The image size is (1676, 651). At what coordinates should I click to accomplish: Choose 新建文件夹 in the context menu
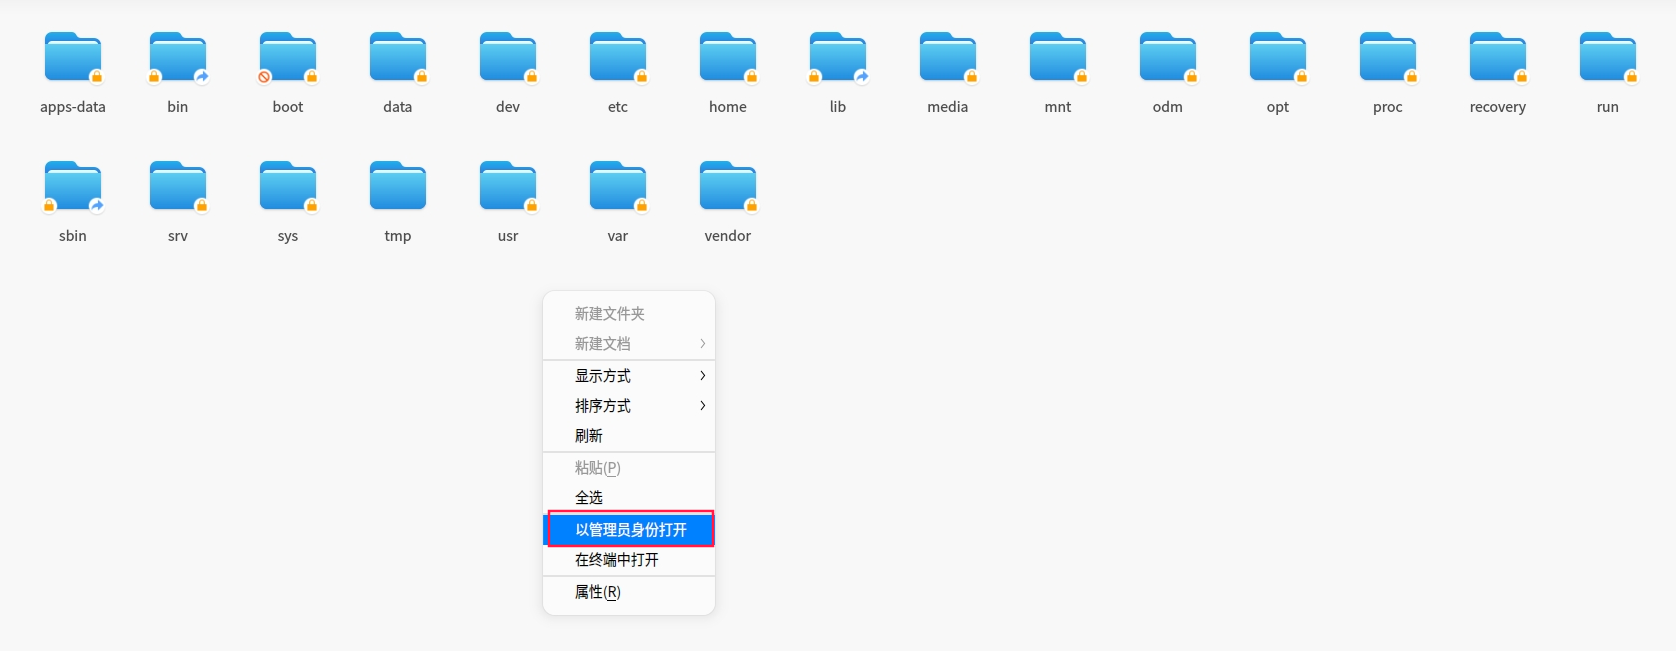point(629,313)
